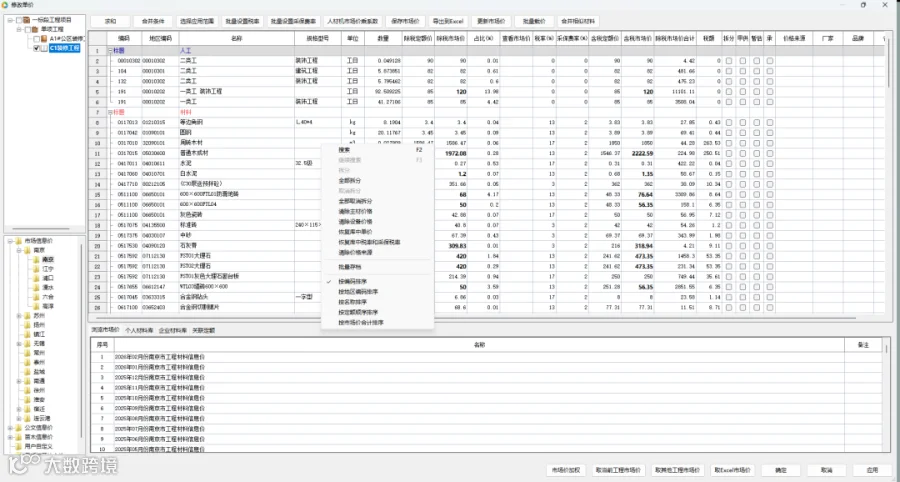Click the 南京 city folder icon under 市场信息价

[x=27, y=250]
